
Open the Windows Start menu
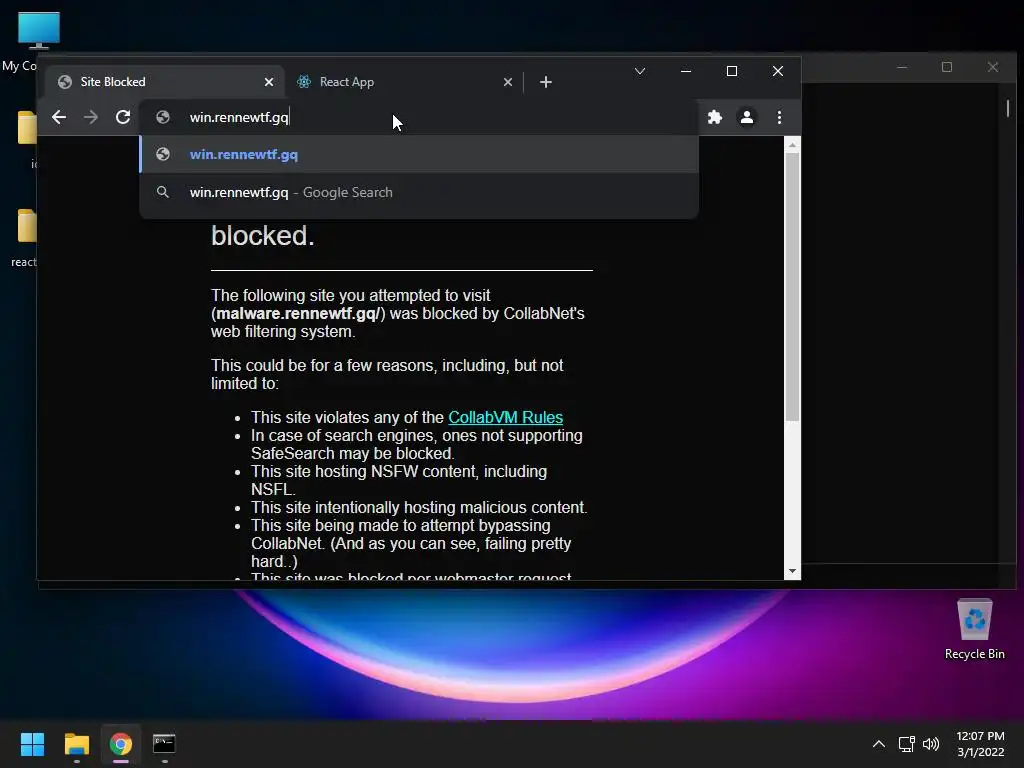click(x=32, y=744)
